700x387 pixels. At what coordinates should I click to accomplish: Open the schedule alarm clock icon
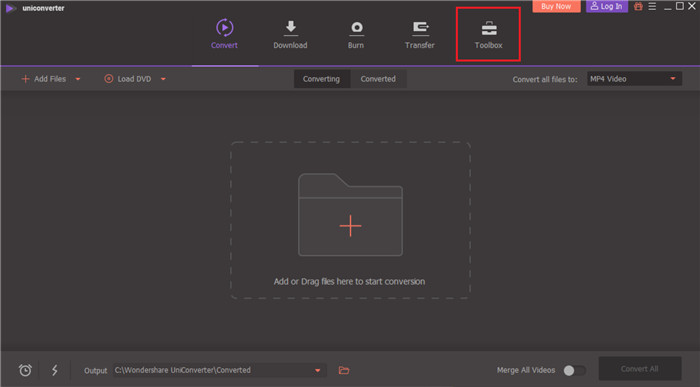25,370
